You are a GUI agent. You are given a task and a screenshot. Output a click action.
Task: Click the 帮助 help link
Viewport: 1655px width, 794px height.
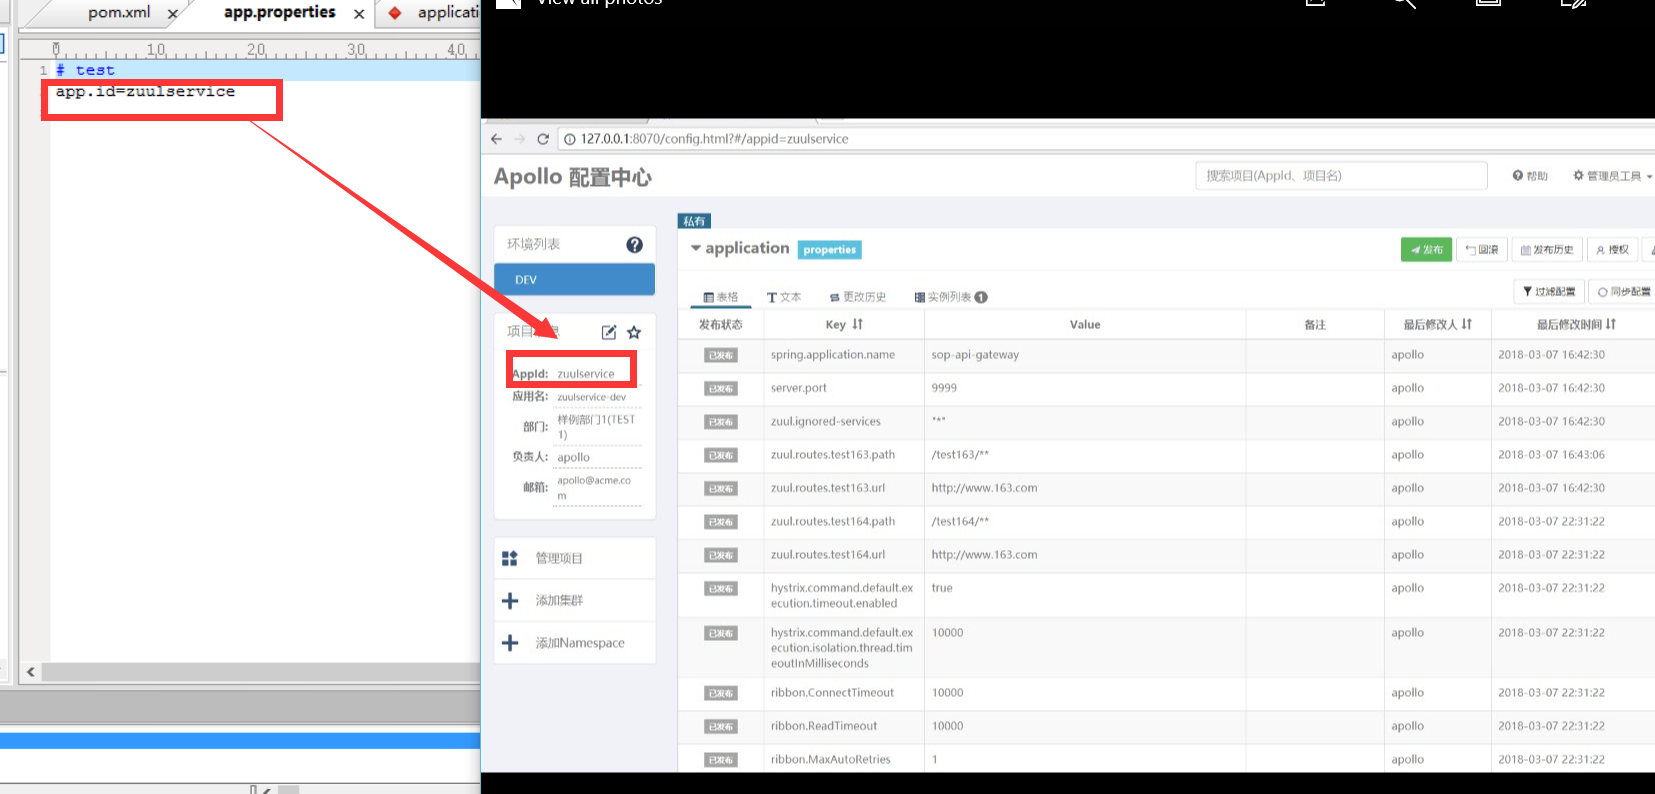pos(1530,176)
